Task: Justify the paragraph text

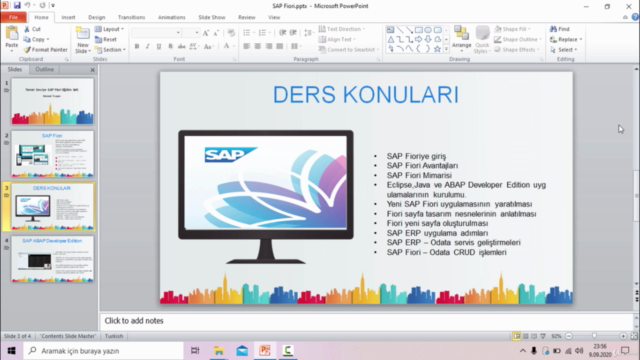Action: pos(280,46)
